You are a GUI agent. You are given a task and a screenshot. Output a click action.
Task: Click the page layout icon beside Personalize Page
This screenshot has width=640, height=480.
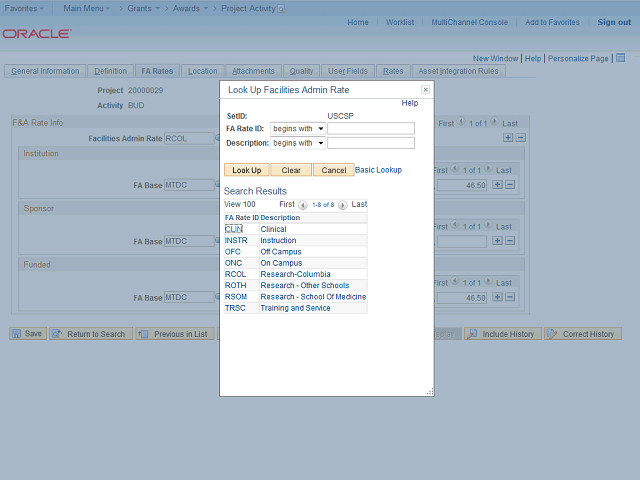click(620, 58)
